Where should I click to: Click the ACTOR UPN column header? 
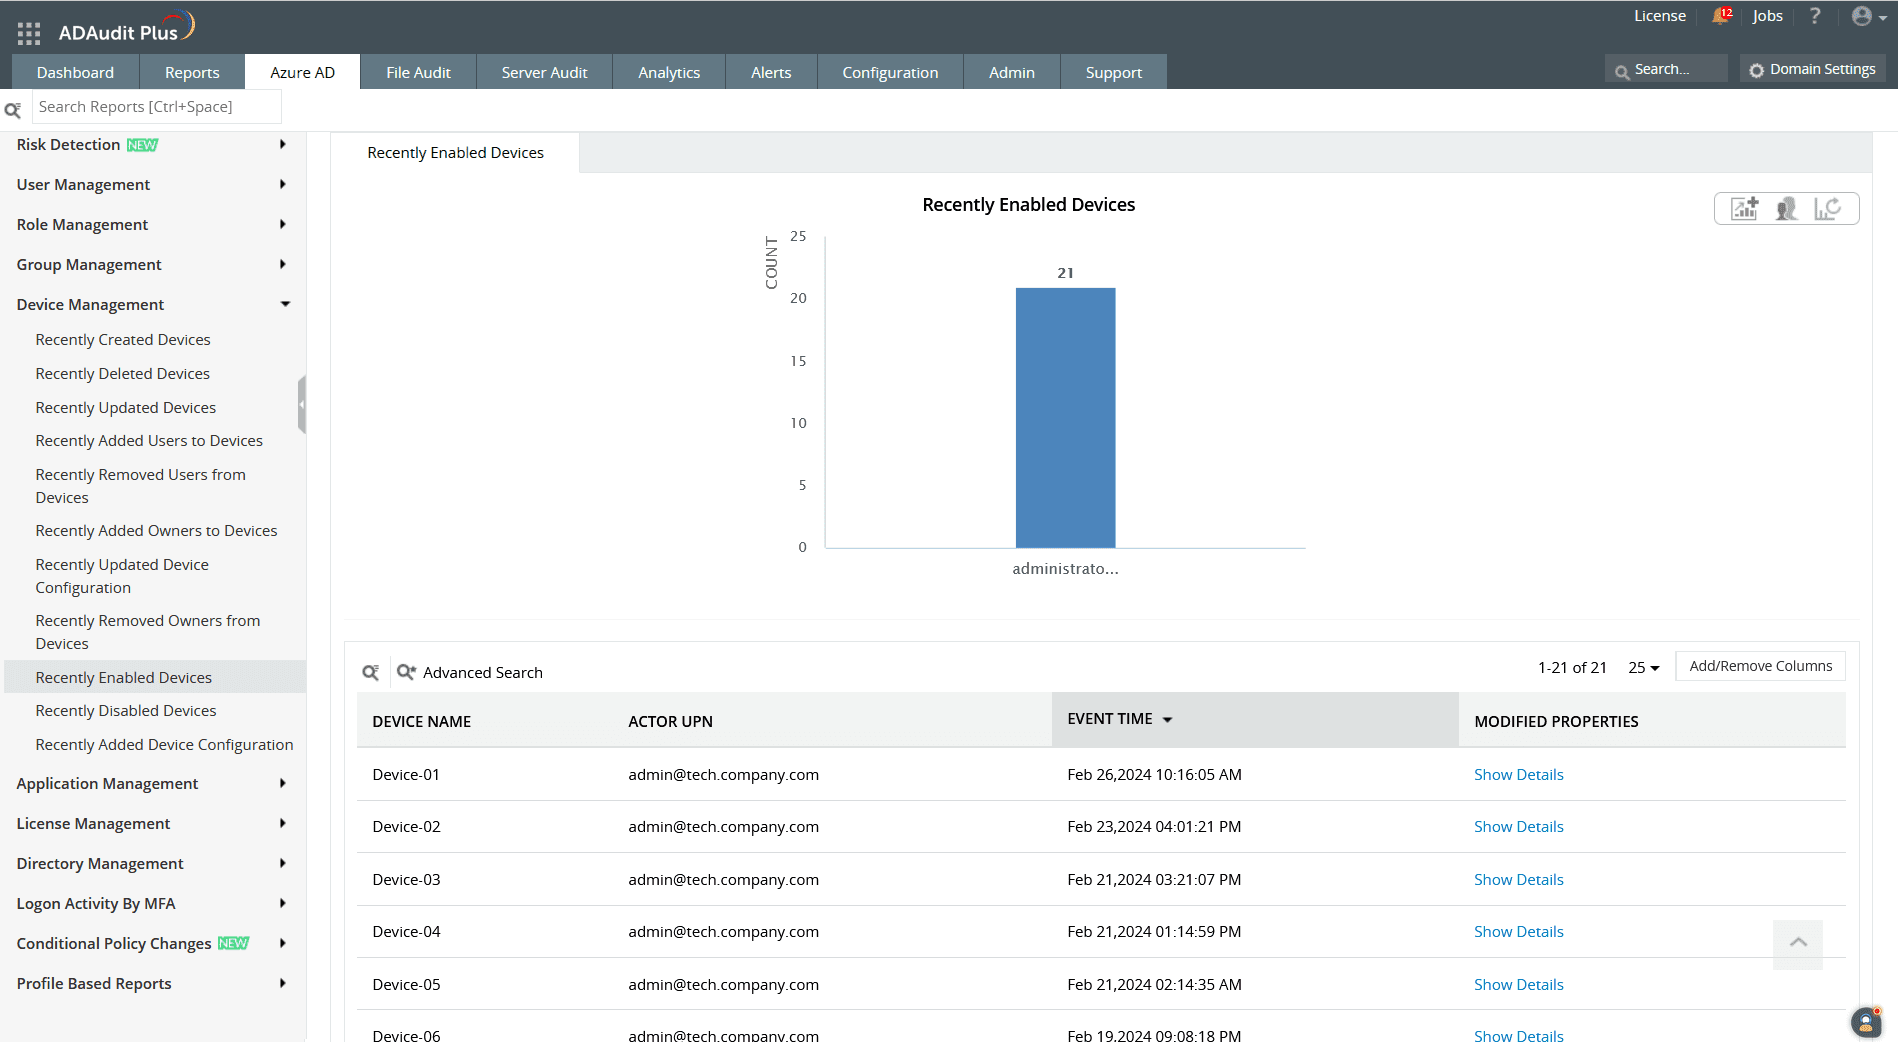click(670, 722)
